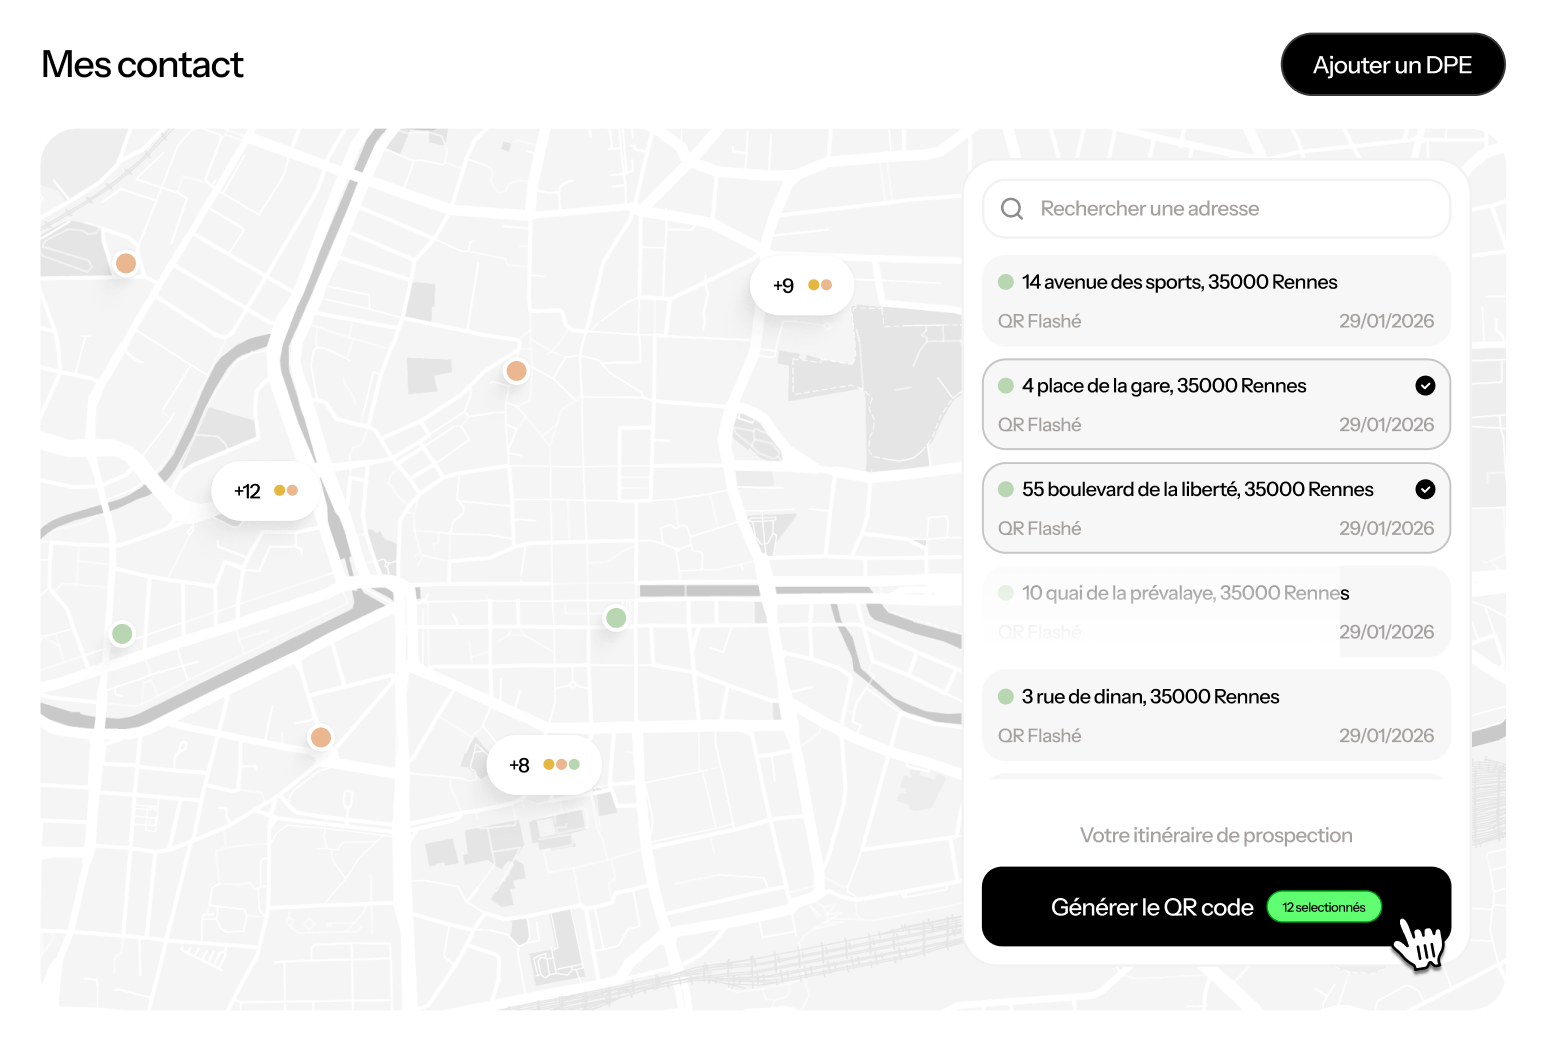Uncheck the 4 place de la gare checkmark
The height and width of the screenshot is (1051, 1547).
click(1426, 386)
